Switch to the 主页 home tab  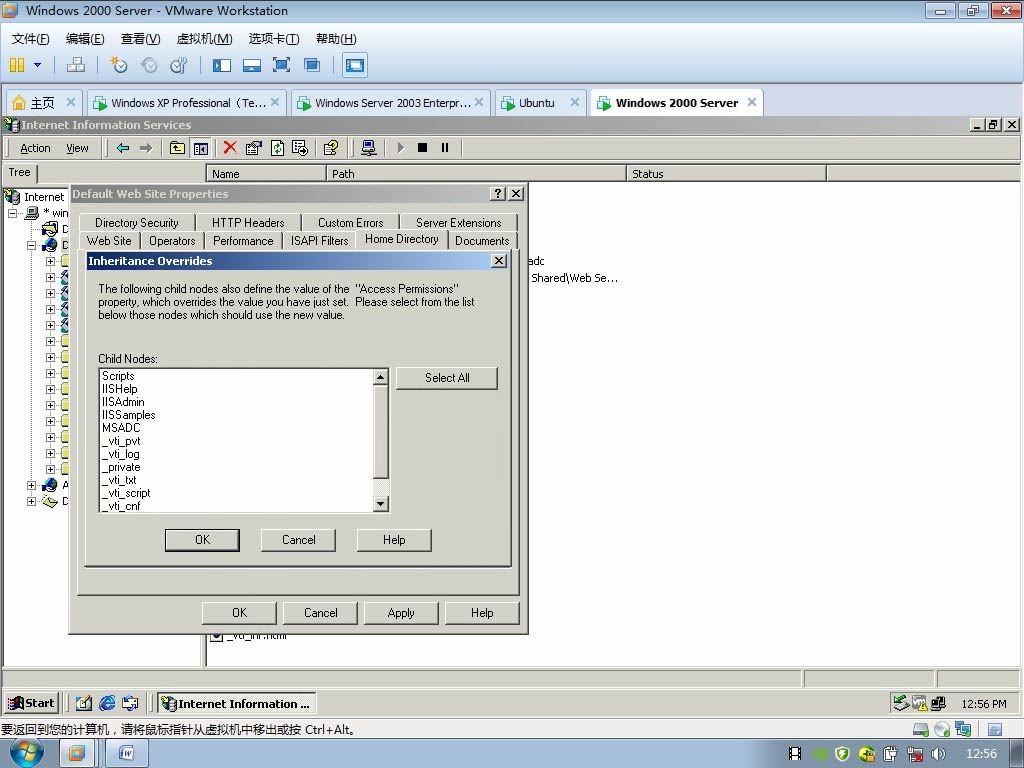point(43,103)
